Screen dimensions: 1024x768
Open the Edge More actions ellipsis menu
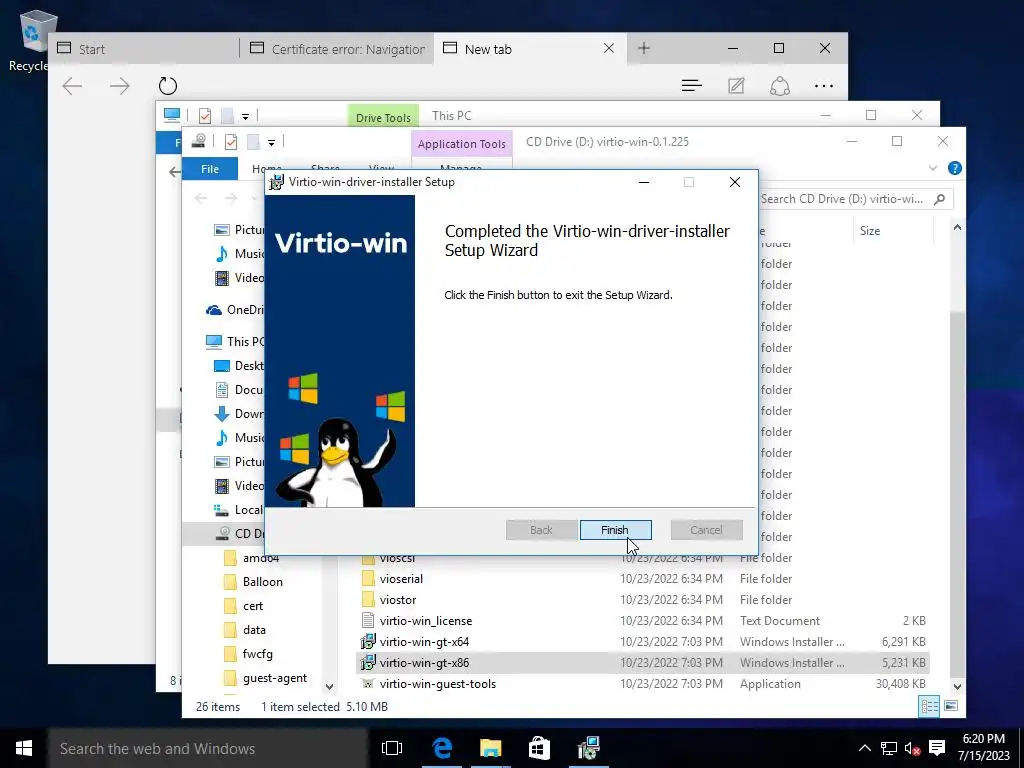(x=824, y=86)
